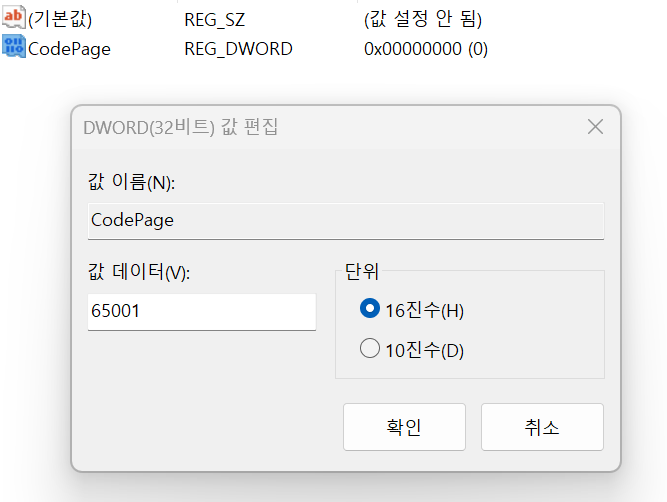
Task: Click the 값 데이터(V): label
Action: (139, 272)
